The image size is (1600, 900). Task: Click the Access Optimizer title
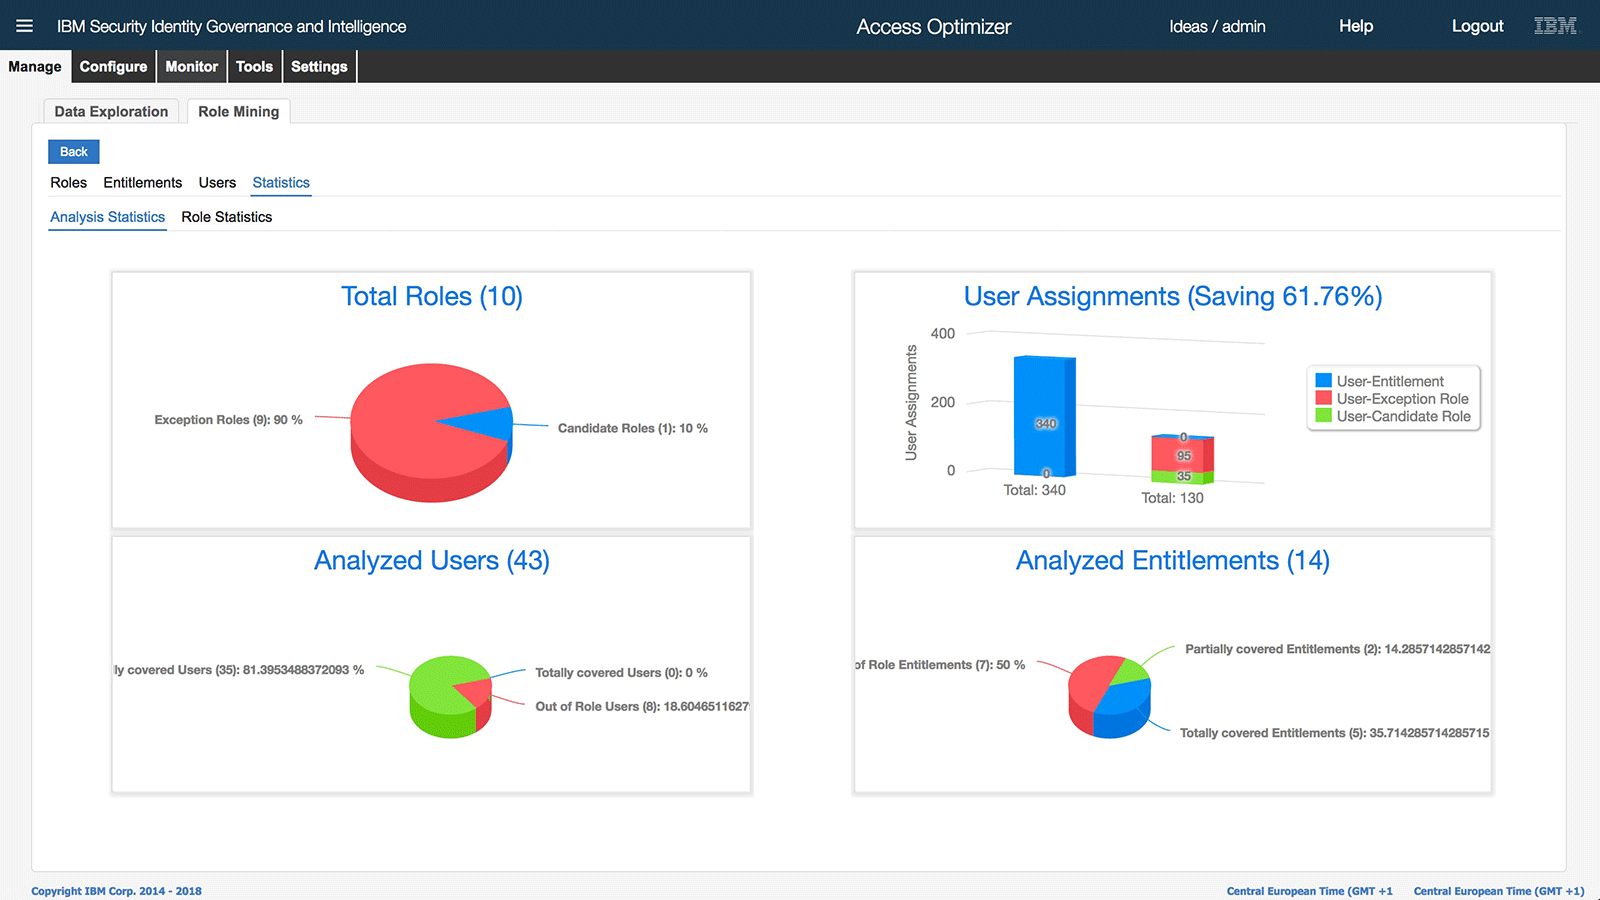point(934,27)
